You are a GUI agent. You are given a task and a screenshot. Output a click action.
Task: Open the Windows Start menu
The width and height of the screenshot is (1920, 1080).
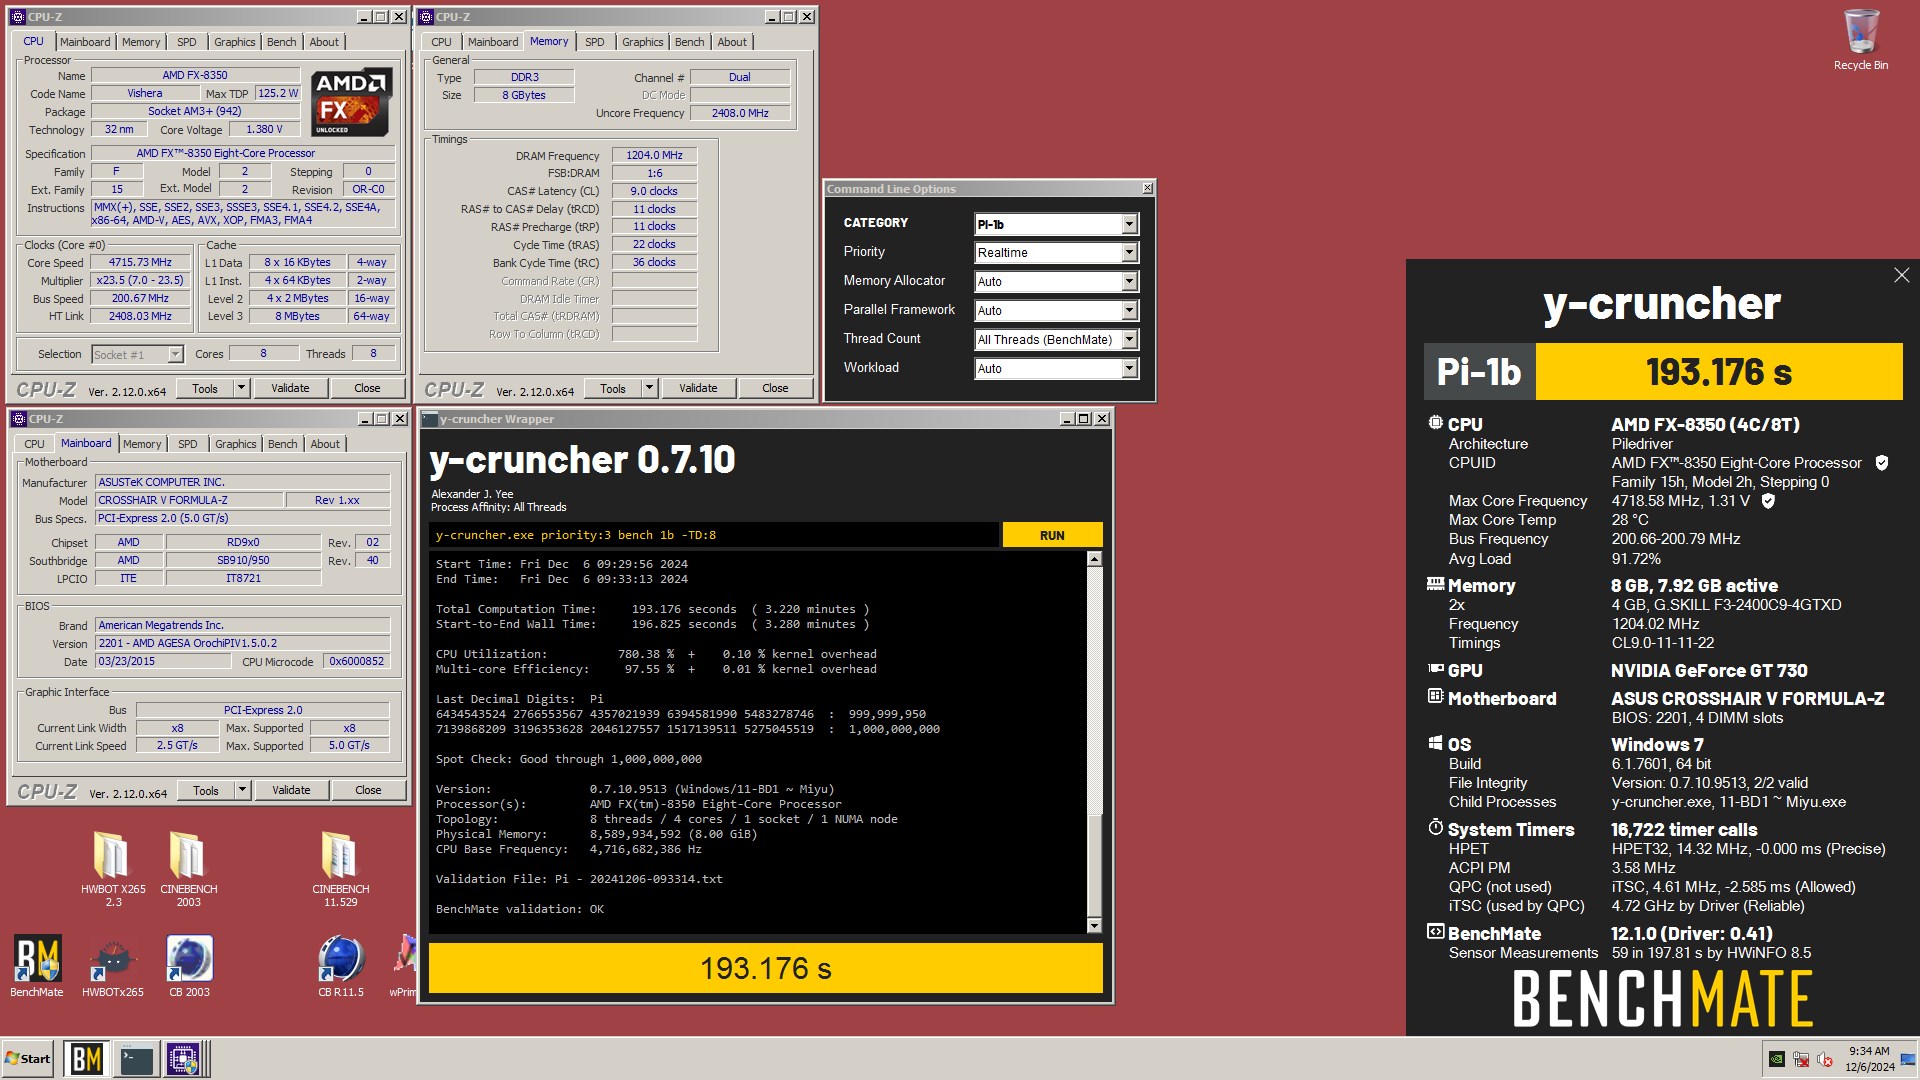(x=28, y=1059)
